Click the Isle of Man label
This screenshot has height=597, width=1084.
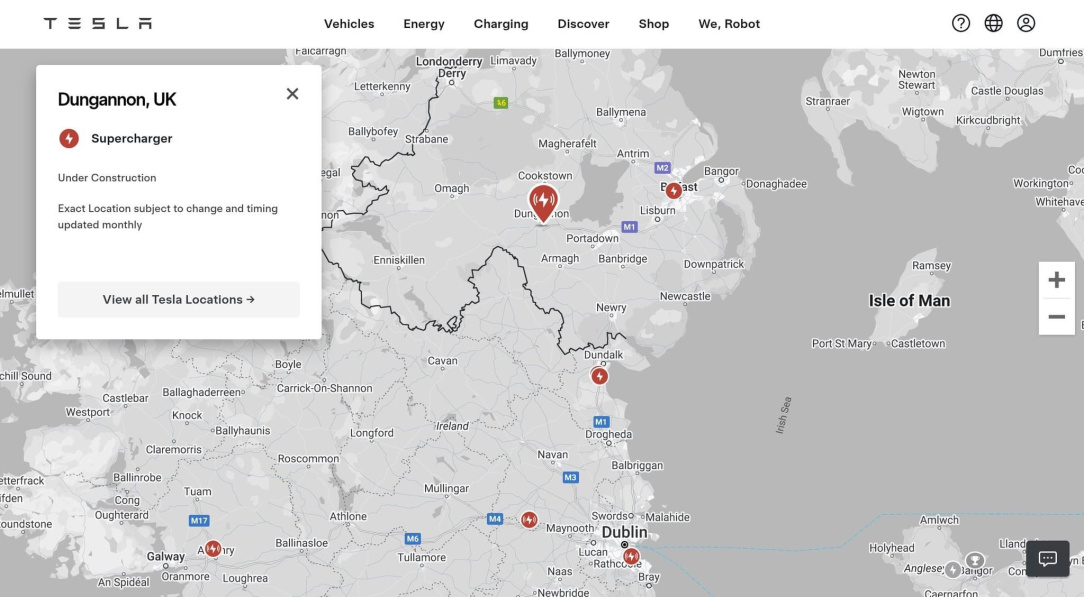click(909, 301)
